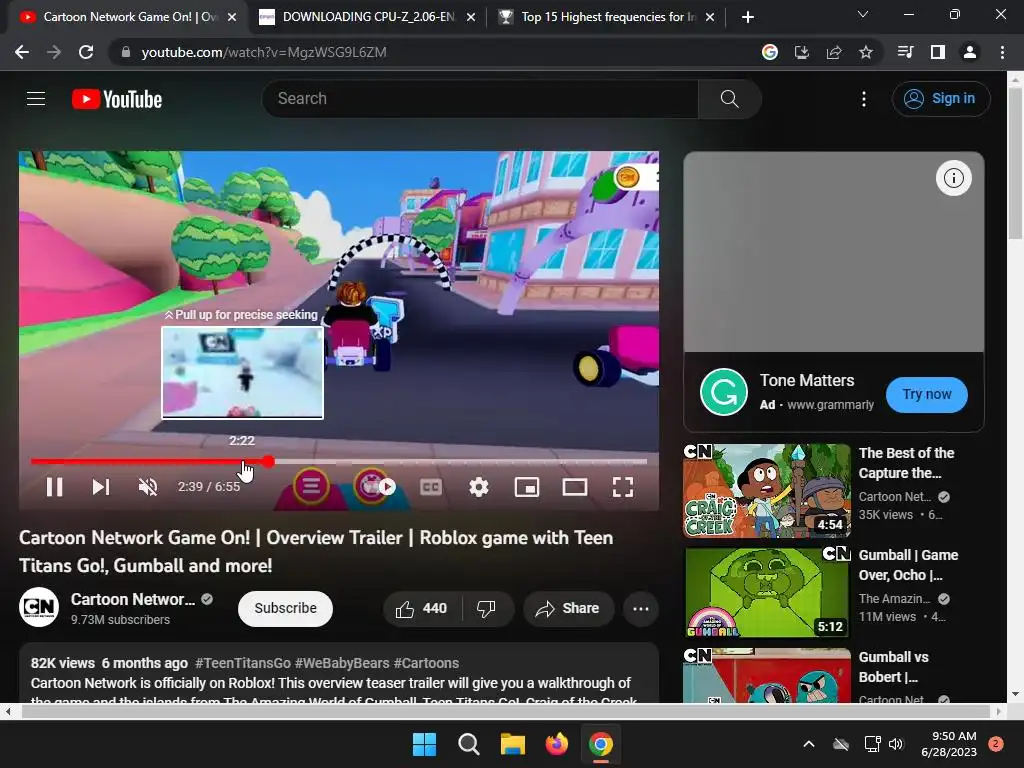1024x768 pixels.
Task: Open Gumball Game Over, Ocho video title
Action: pyautogui.click(x=908, y=565)
